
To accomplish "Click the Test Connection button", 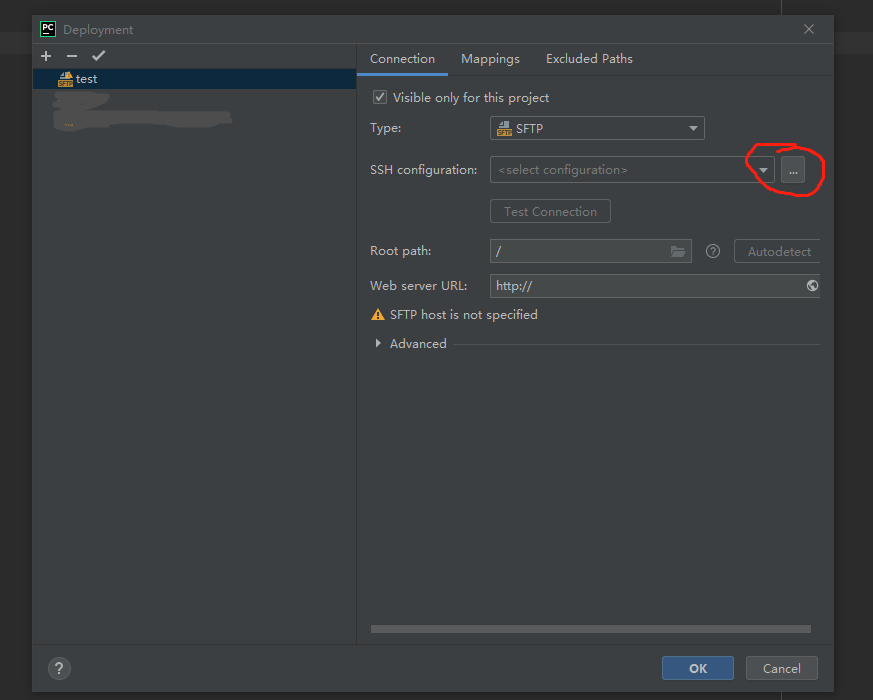I will pos(550,212).
